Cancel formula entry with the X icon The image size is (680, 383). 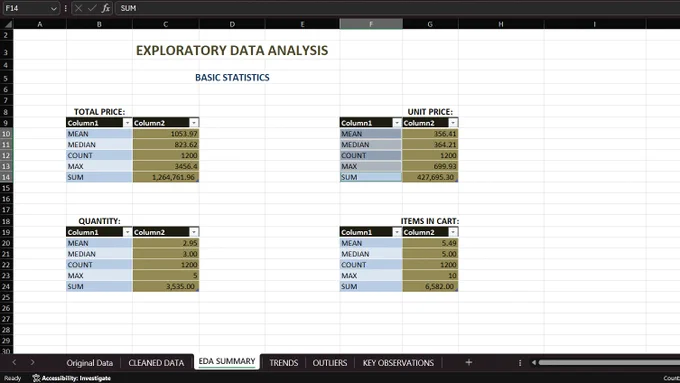tap(78, 8)
